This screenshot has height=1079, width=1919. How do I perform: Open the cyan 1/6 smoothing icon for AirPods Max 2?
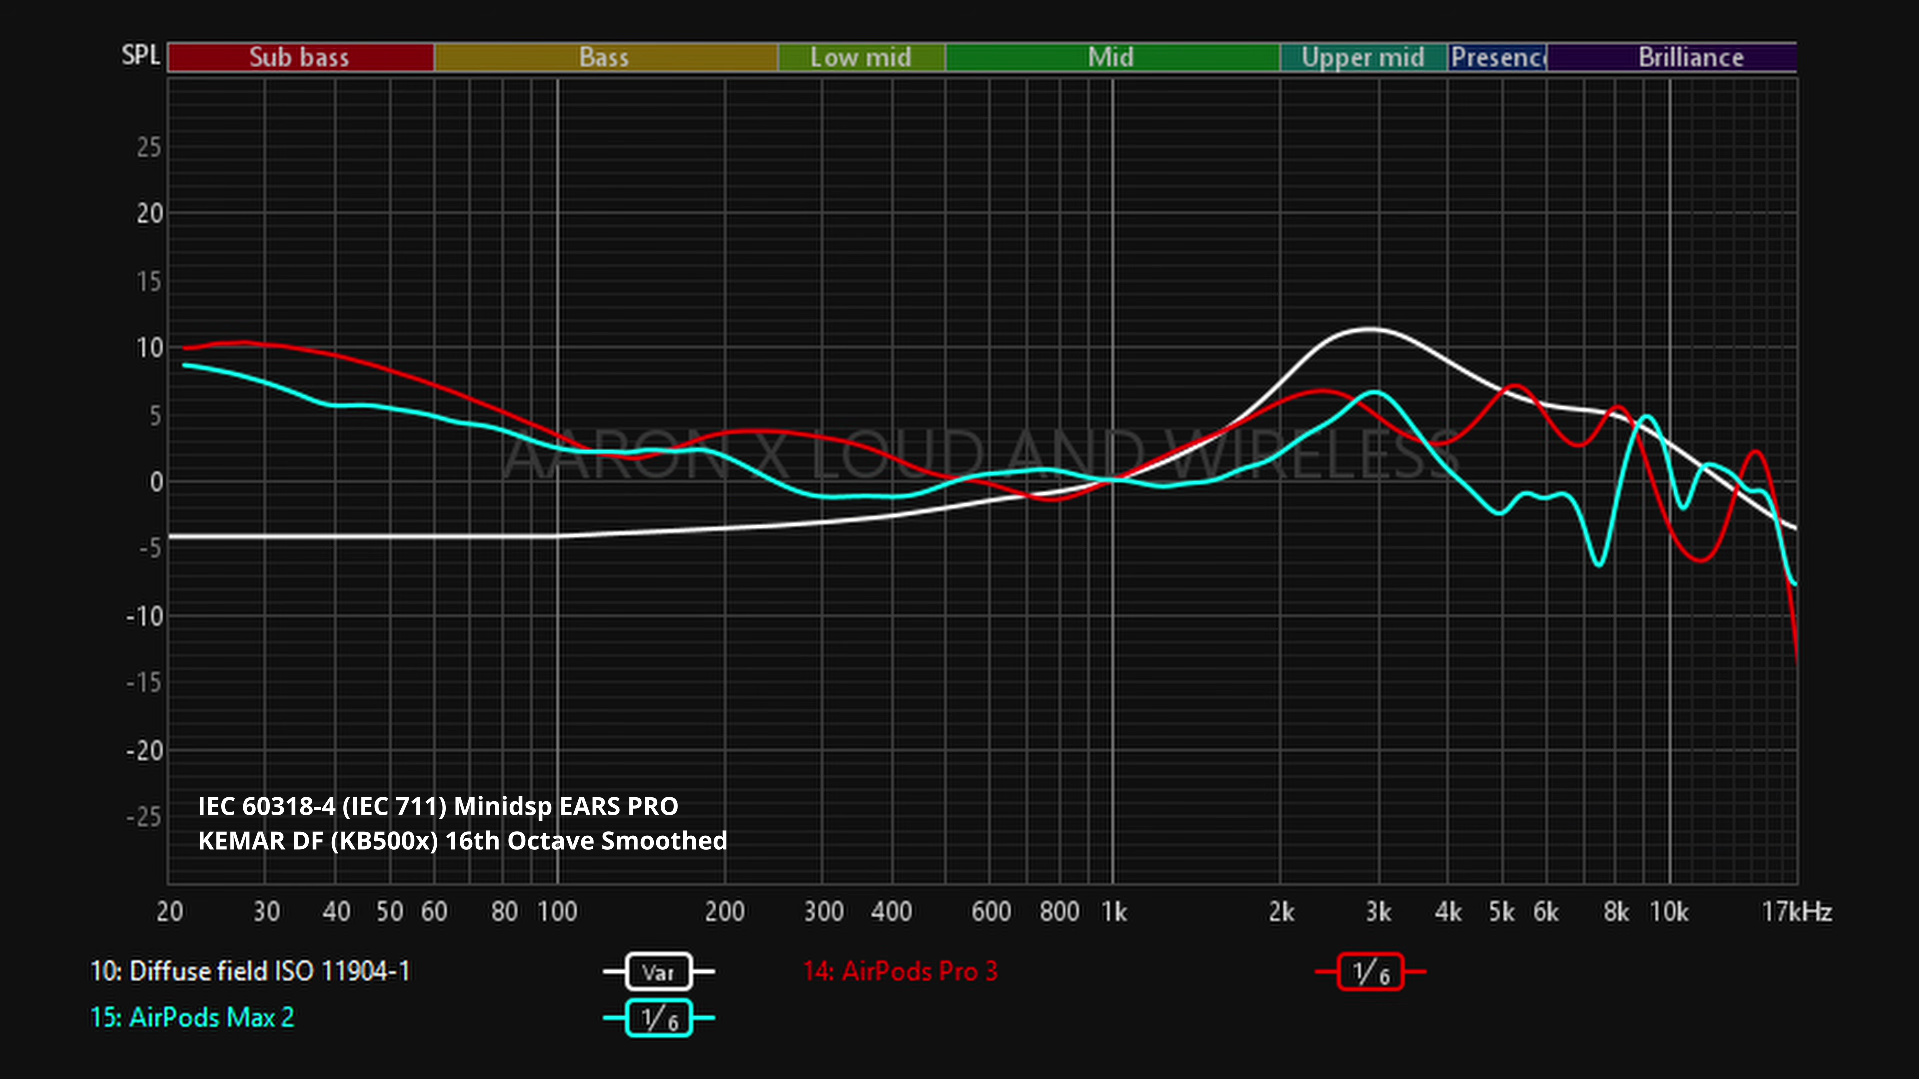click(x=658, y=1018)
